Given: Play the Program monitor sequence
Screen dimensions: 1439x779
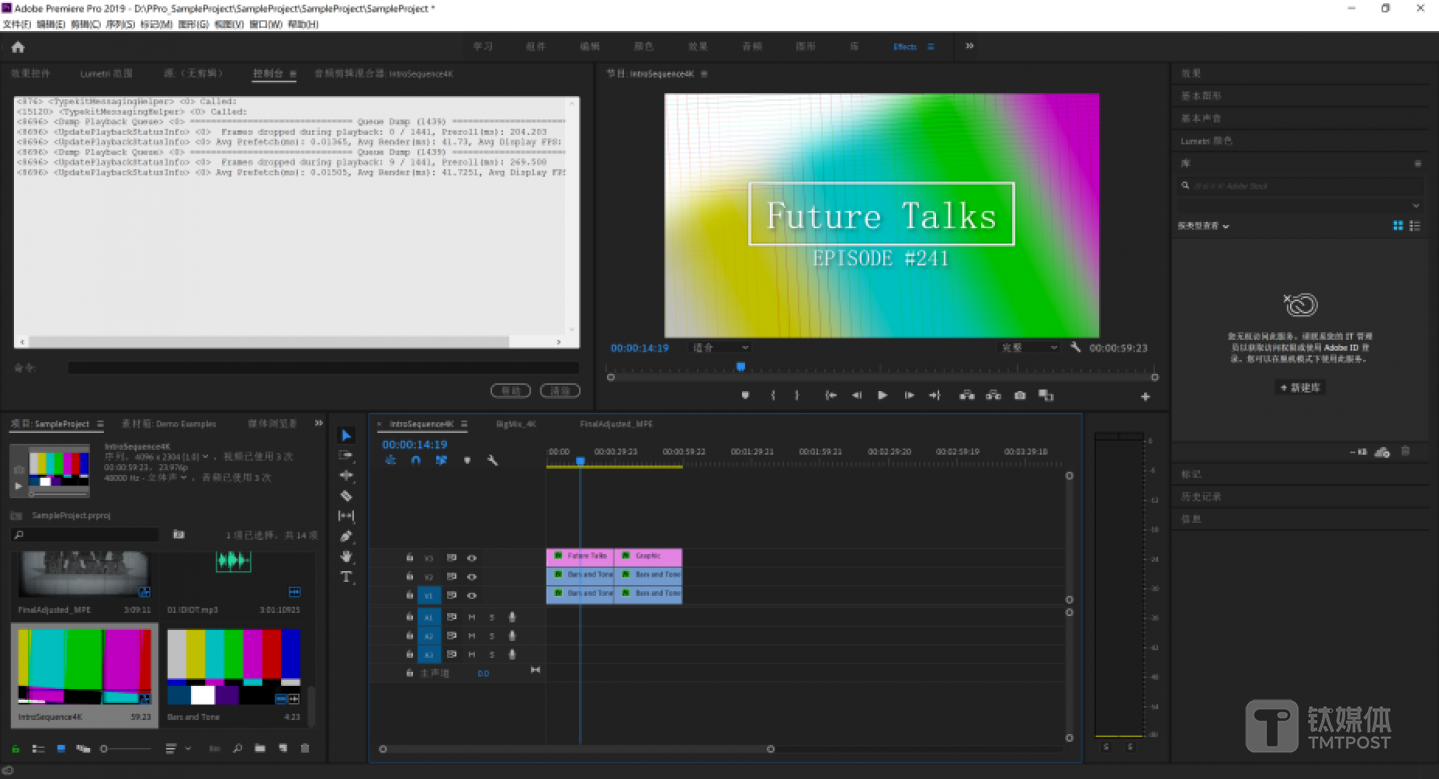Looking at the screenshot, I should point(882,395).
